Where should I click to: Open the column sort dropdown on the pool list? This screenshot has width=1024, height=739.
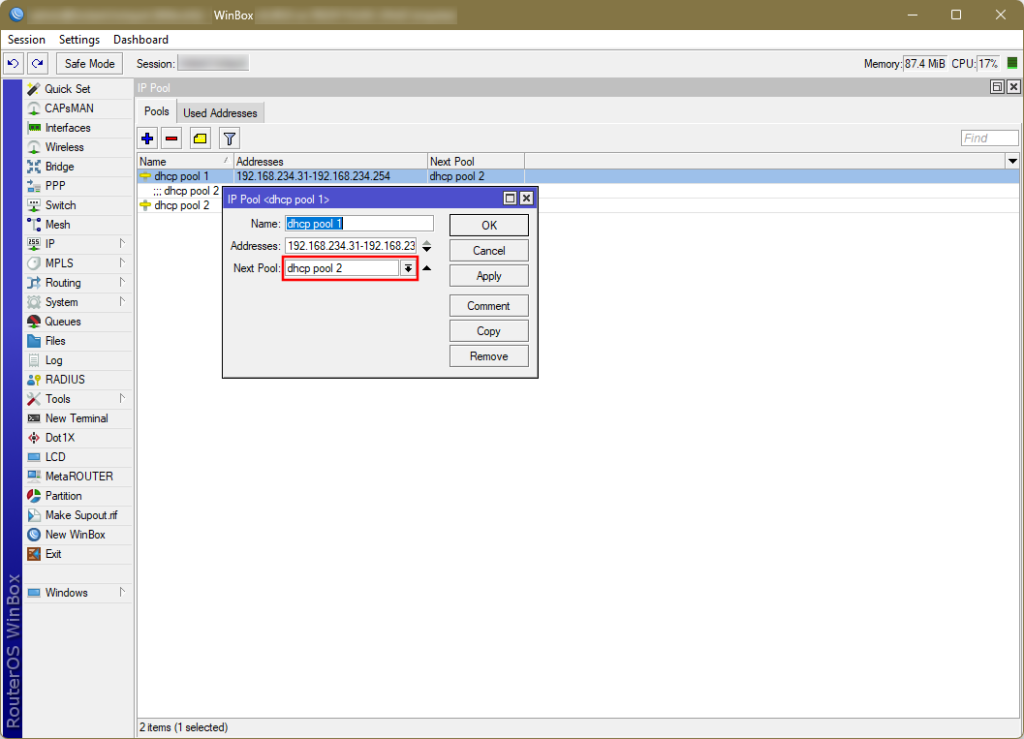(1012, 160)
